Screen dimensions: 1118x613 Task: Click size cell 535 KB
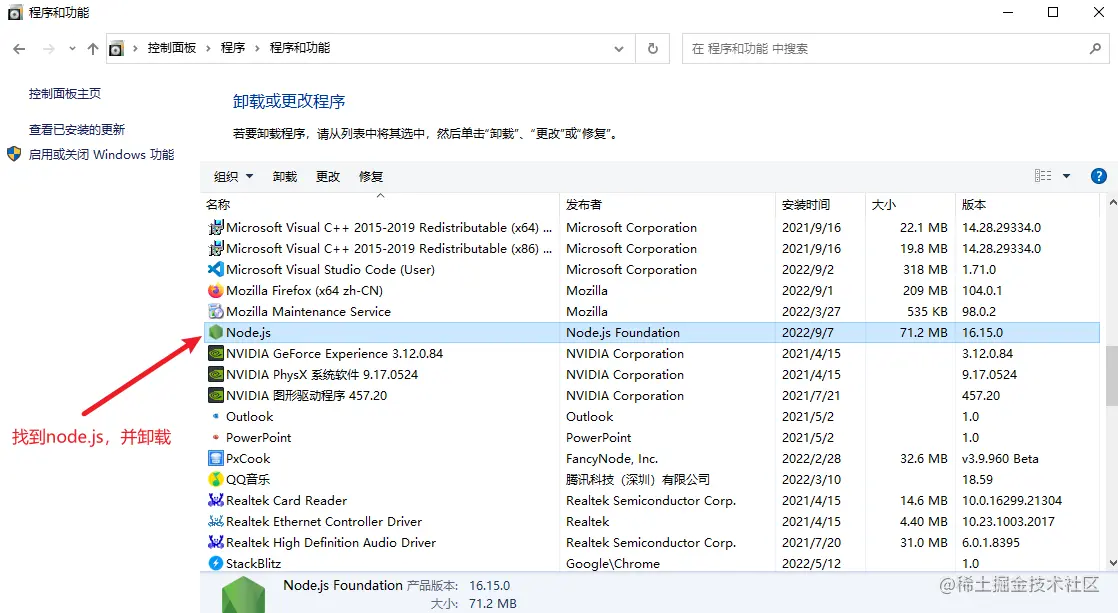927,311
